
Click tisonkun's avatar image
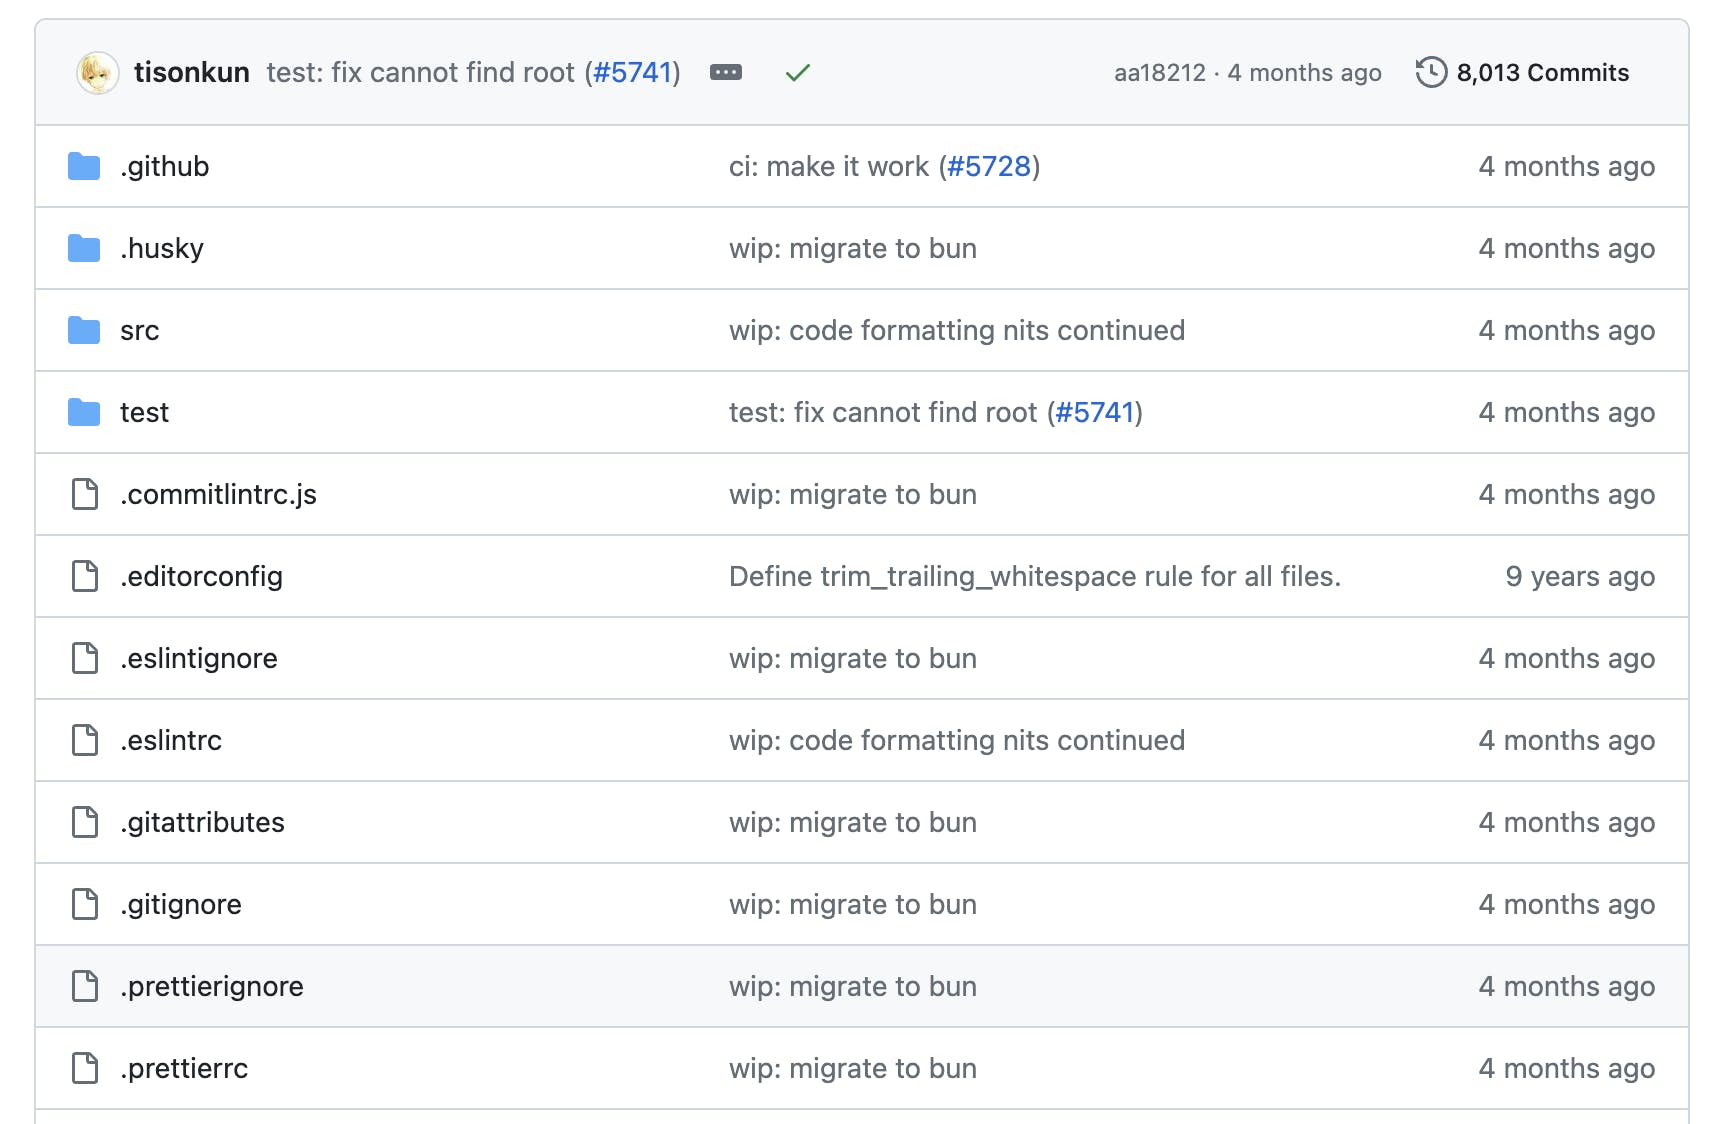pos(98,73)
